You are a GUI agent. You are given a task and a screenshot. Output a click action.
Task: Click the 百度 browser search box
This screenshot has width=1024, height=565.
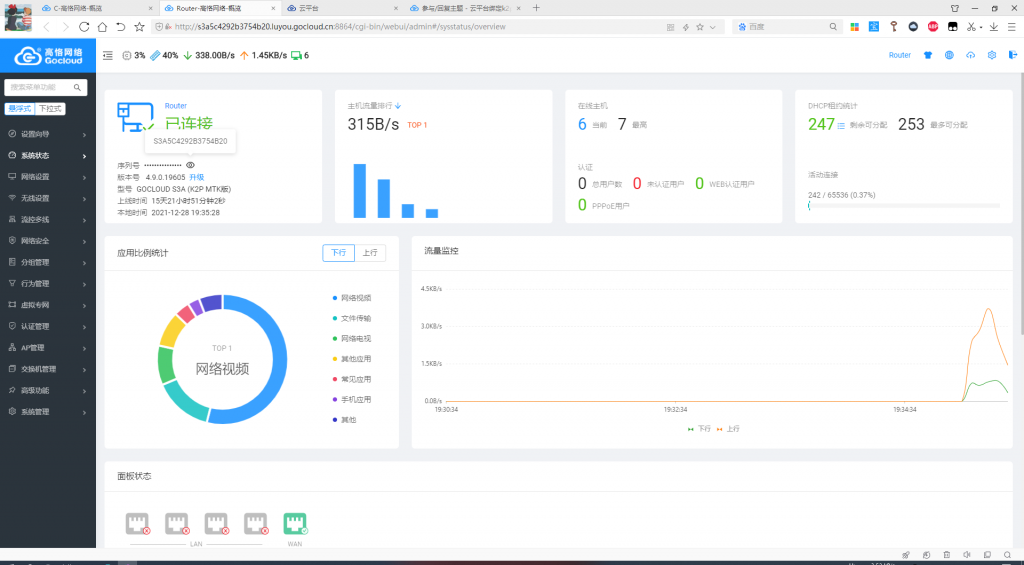pos(786,27)
